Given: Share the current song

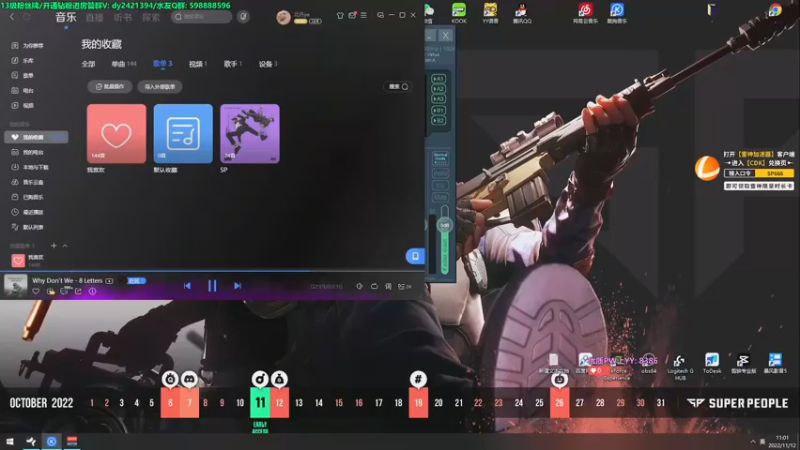Looking at the screenshot, I should (78, 291).
